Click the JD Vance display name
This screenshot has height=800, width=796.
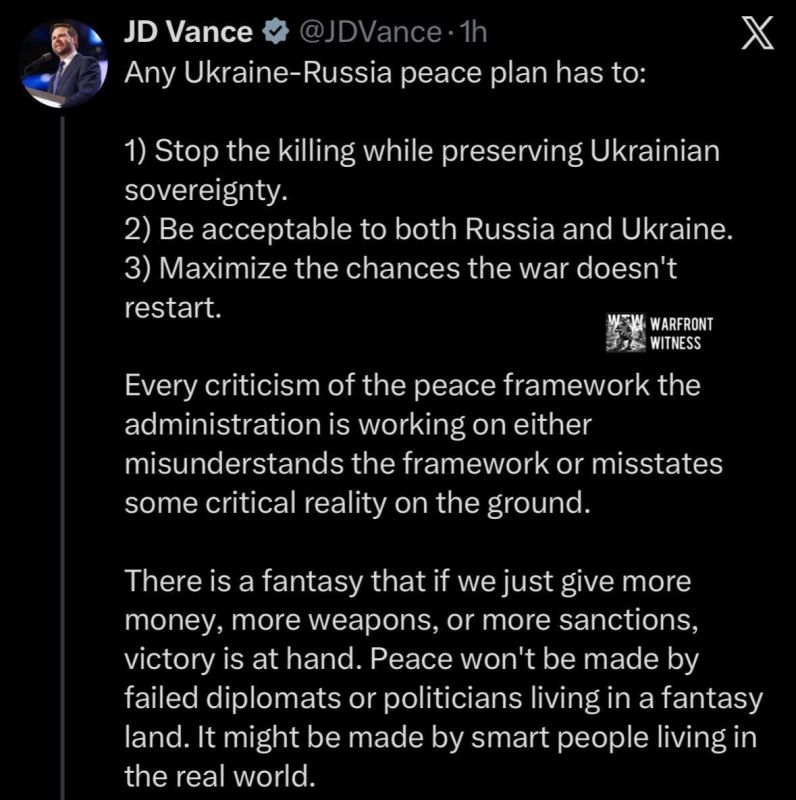(x=187, y=32)
